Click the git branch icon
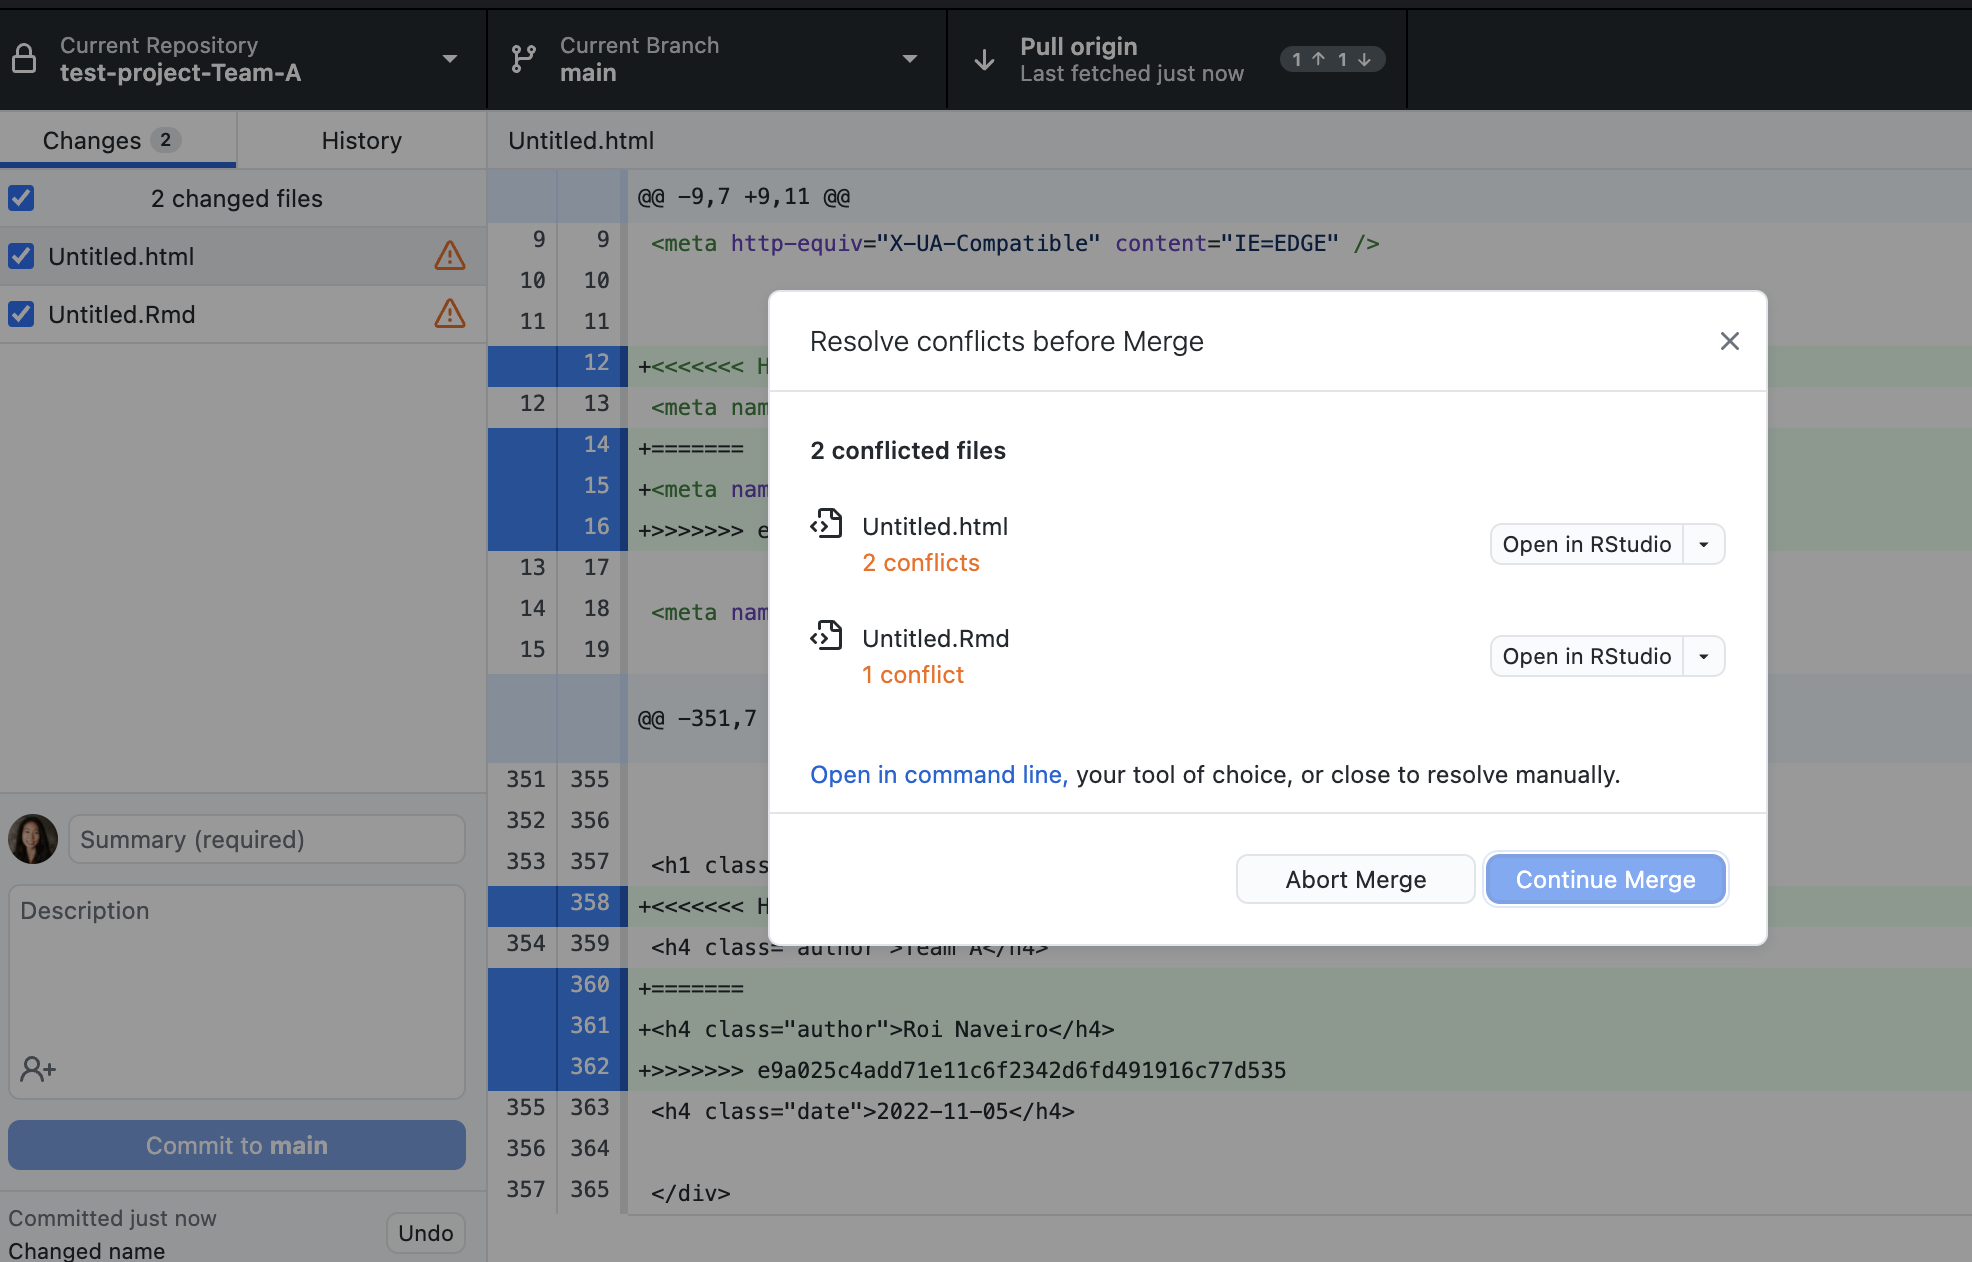Image resolution: width=1972 pixels, height=1262 pixels. tap(523, 59)
